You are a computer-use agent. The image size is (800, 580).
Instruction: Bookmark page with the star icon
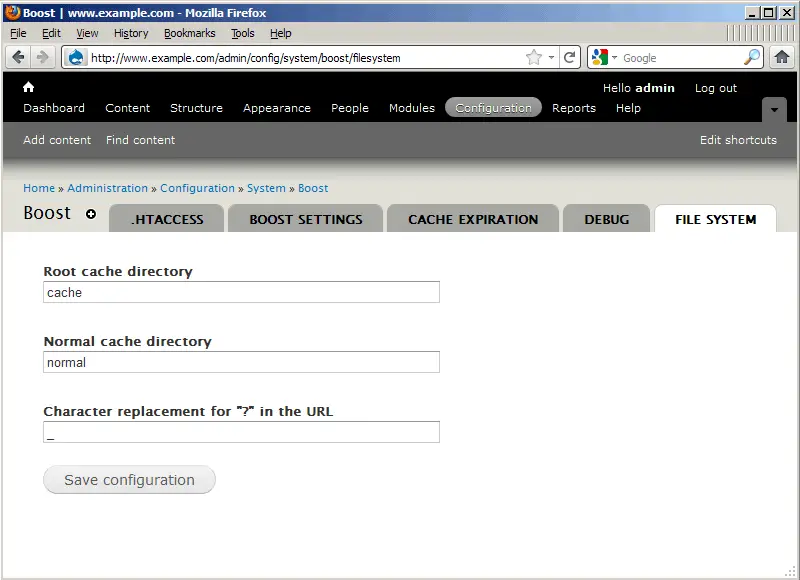[534, 57]
